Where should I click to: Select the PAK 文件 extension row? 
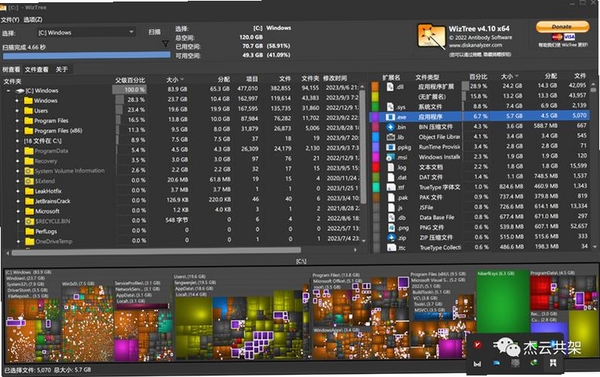482,197
